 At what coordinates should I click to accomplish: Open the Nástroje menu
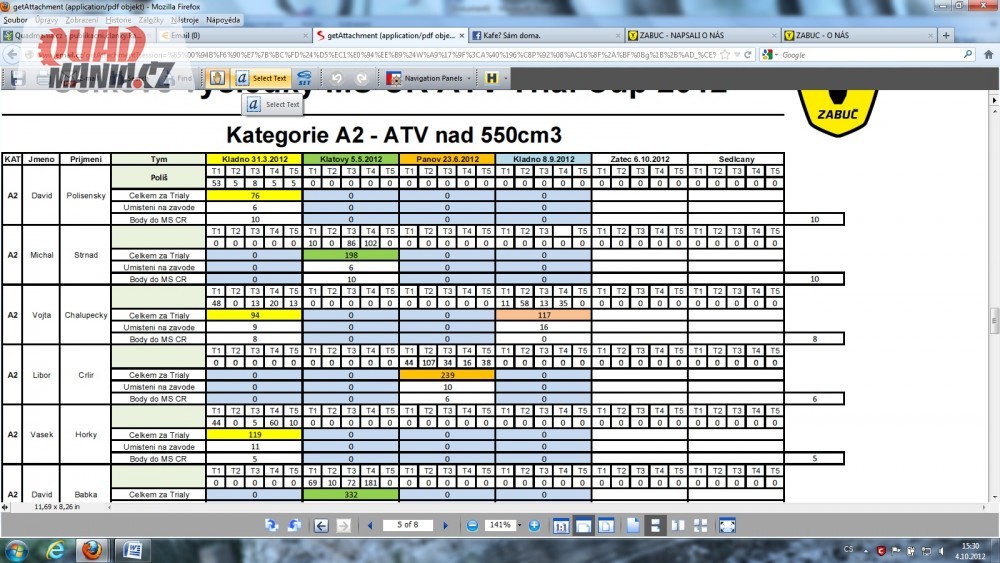(185, 20)
